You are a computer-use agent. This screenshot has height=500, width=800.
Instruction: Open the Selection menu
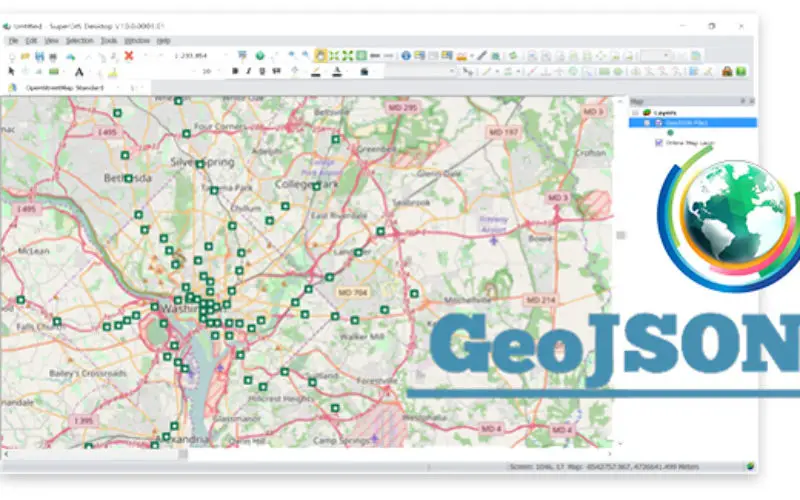[80, 41]
